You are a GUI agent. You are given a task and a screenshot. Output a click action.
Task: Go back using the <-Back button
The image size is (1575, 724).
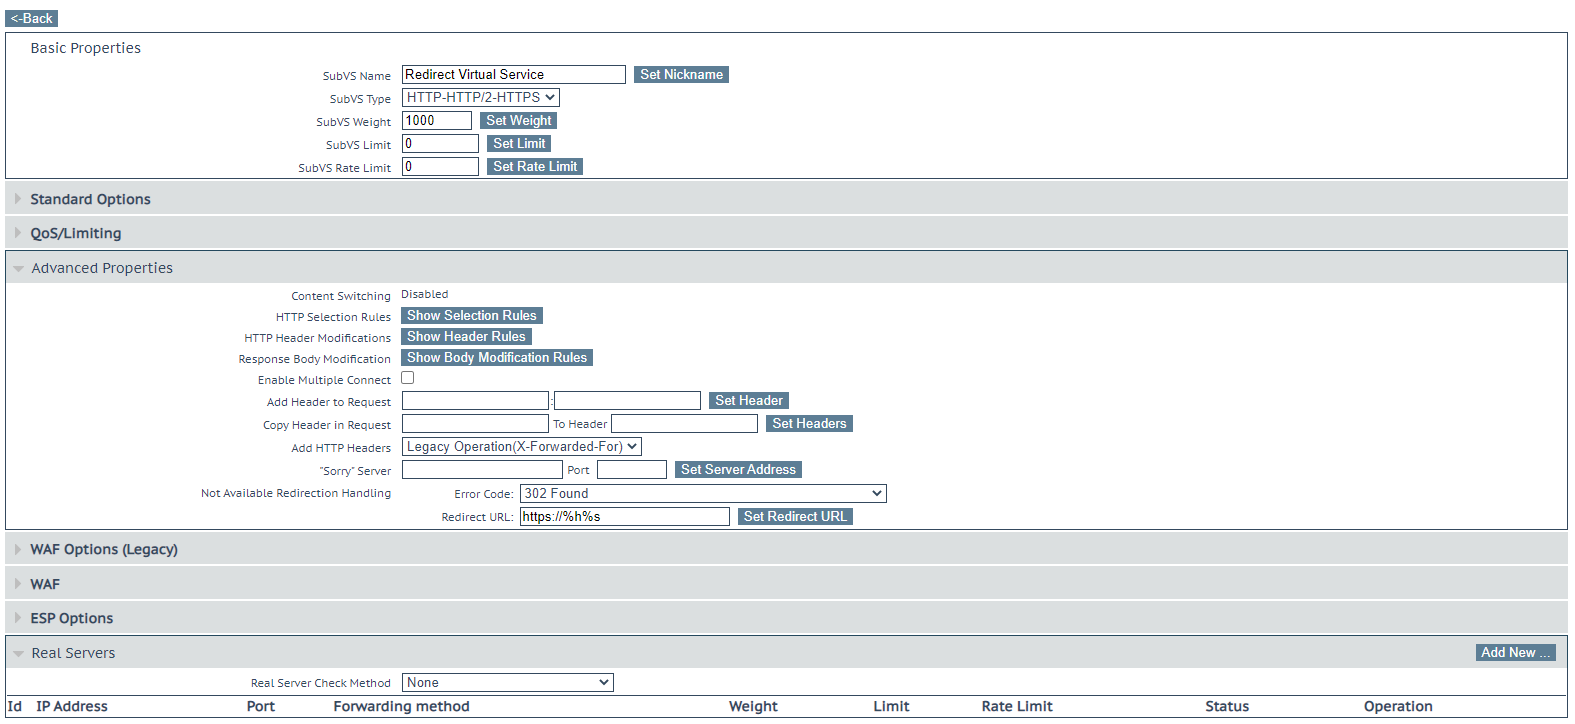point(32,18)
